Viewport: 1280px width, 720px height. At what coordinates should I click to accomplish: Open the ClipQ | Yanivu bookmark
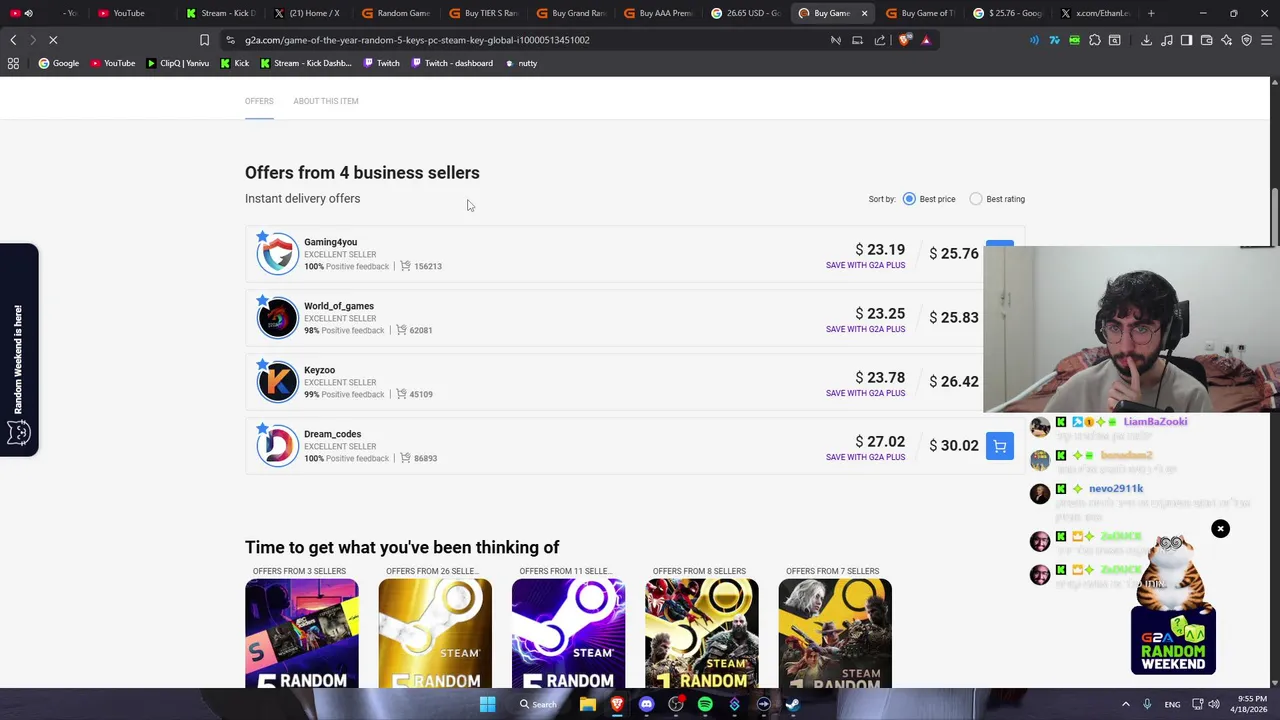coord(178,63)
